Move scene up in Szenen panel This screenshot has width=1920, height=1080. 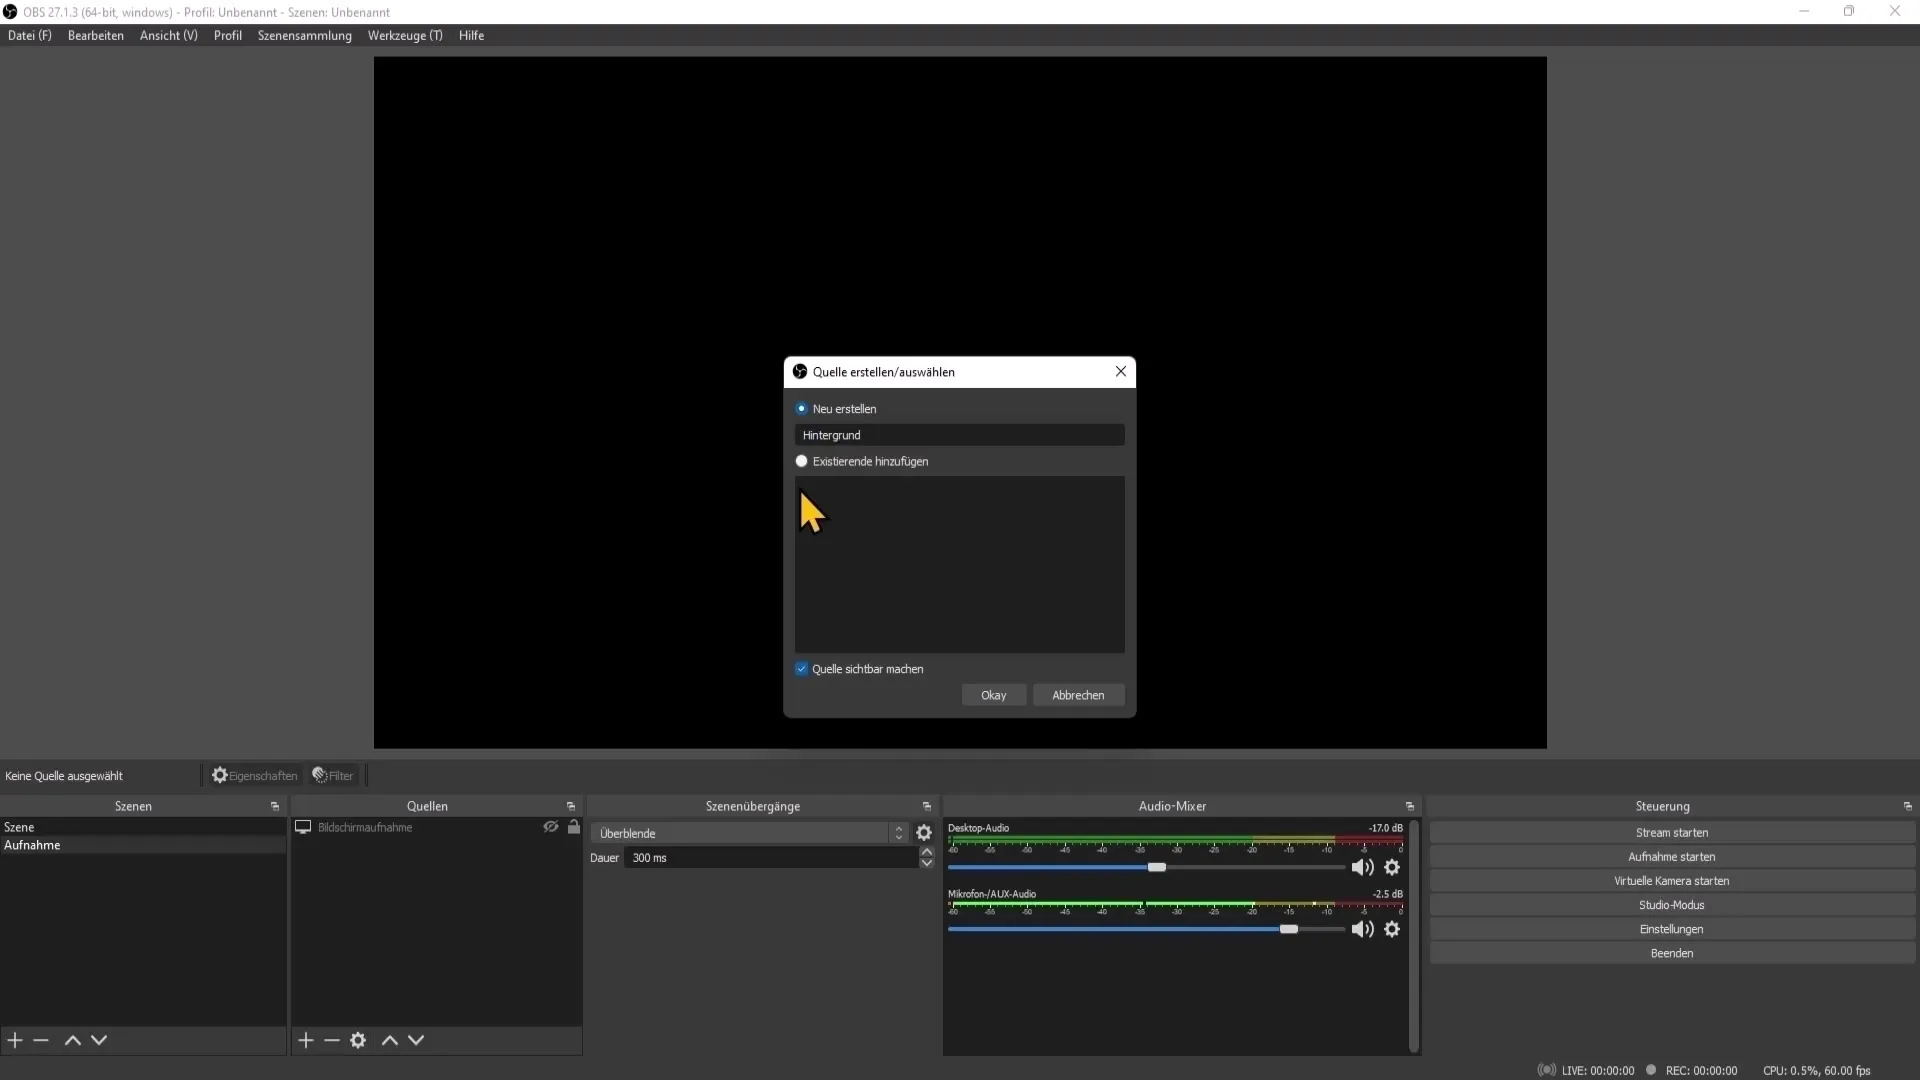pyautogui.click(x=73, y=1040)
